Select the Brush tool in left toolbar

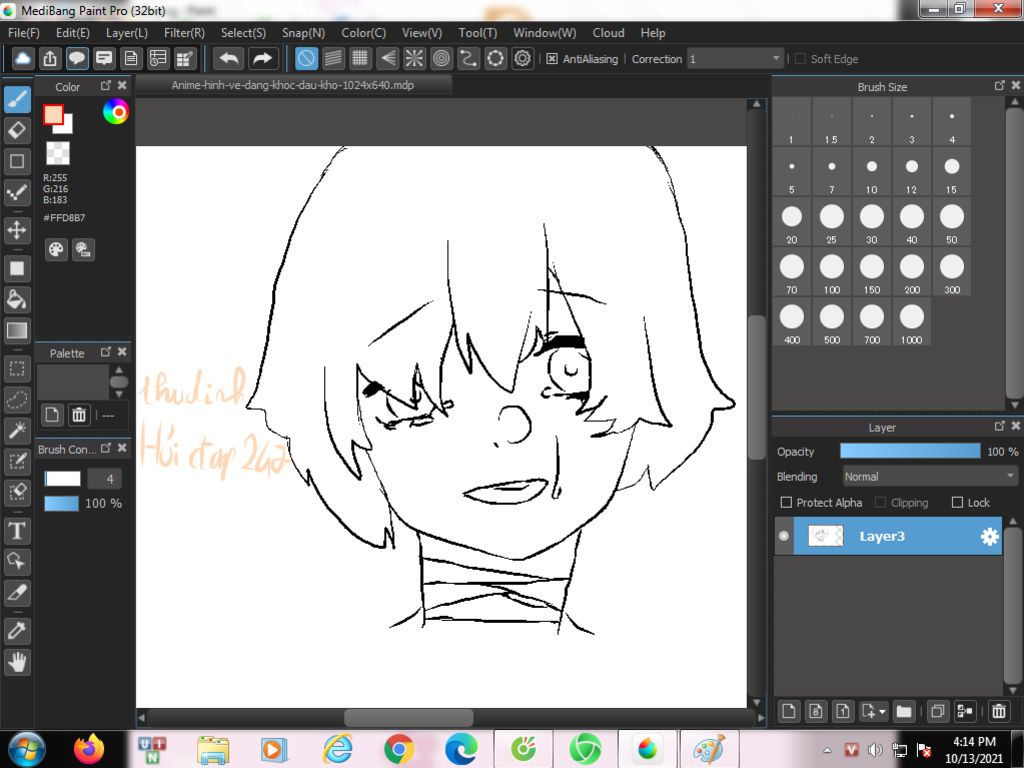(x=17, y=99)
